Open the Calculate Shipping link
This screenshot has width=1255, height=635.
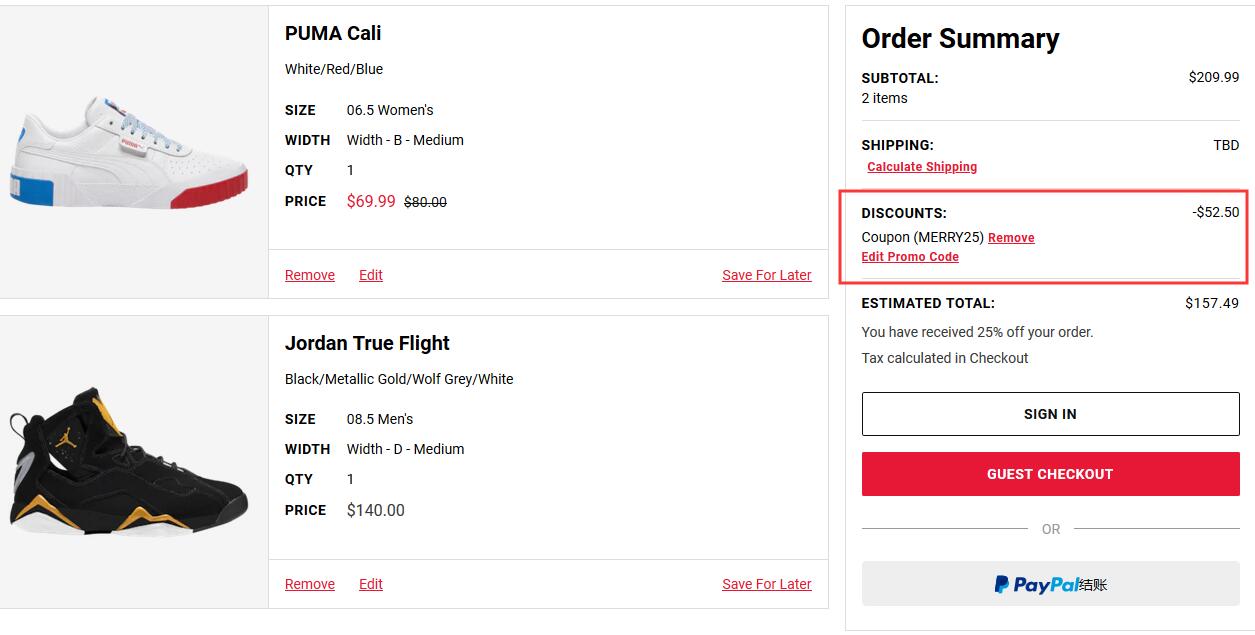tap(922, 167)
